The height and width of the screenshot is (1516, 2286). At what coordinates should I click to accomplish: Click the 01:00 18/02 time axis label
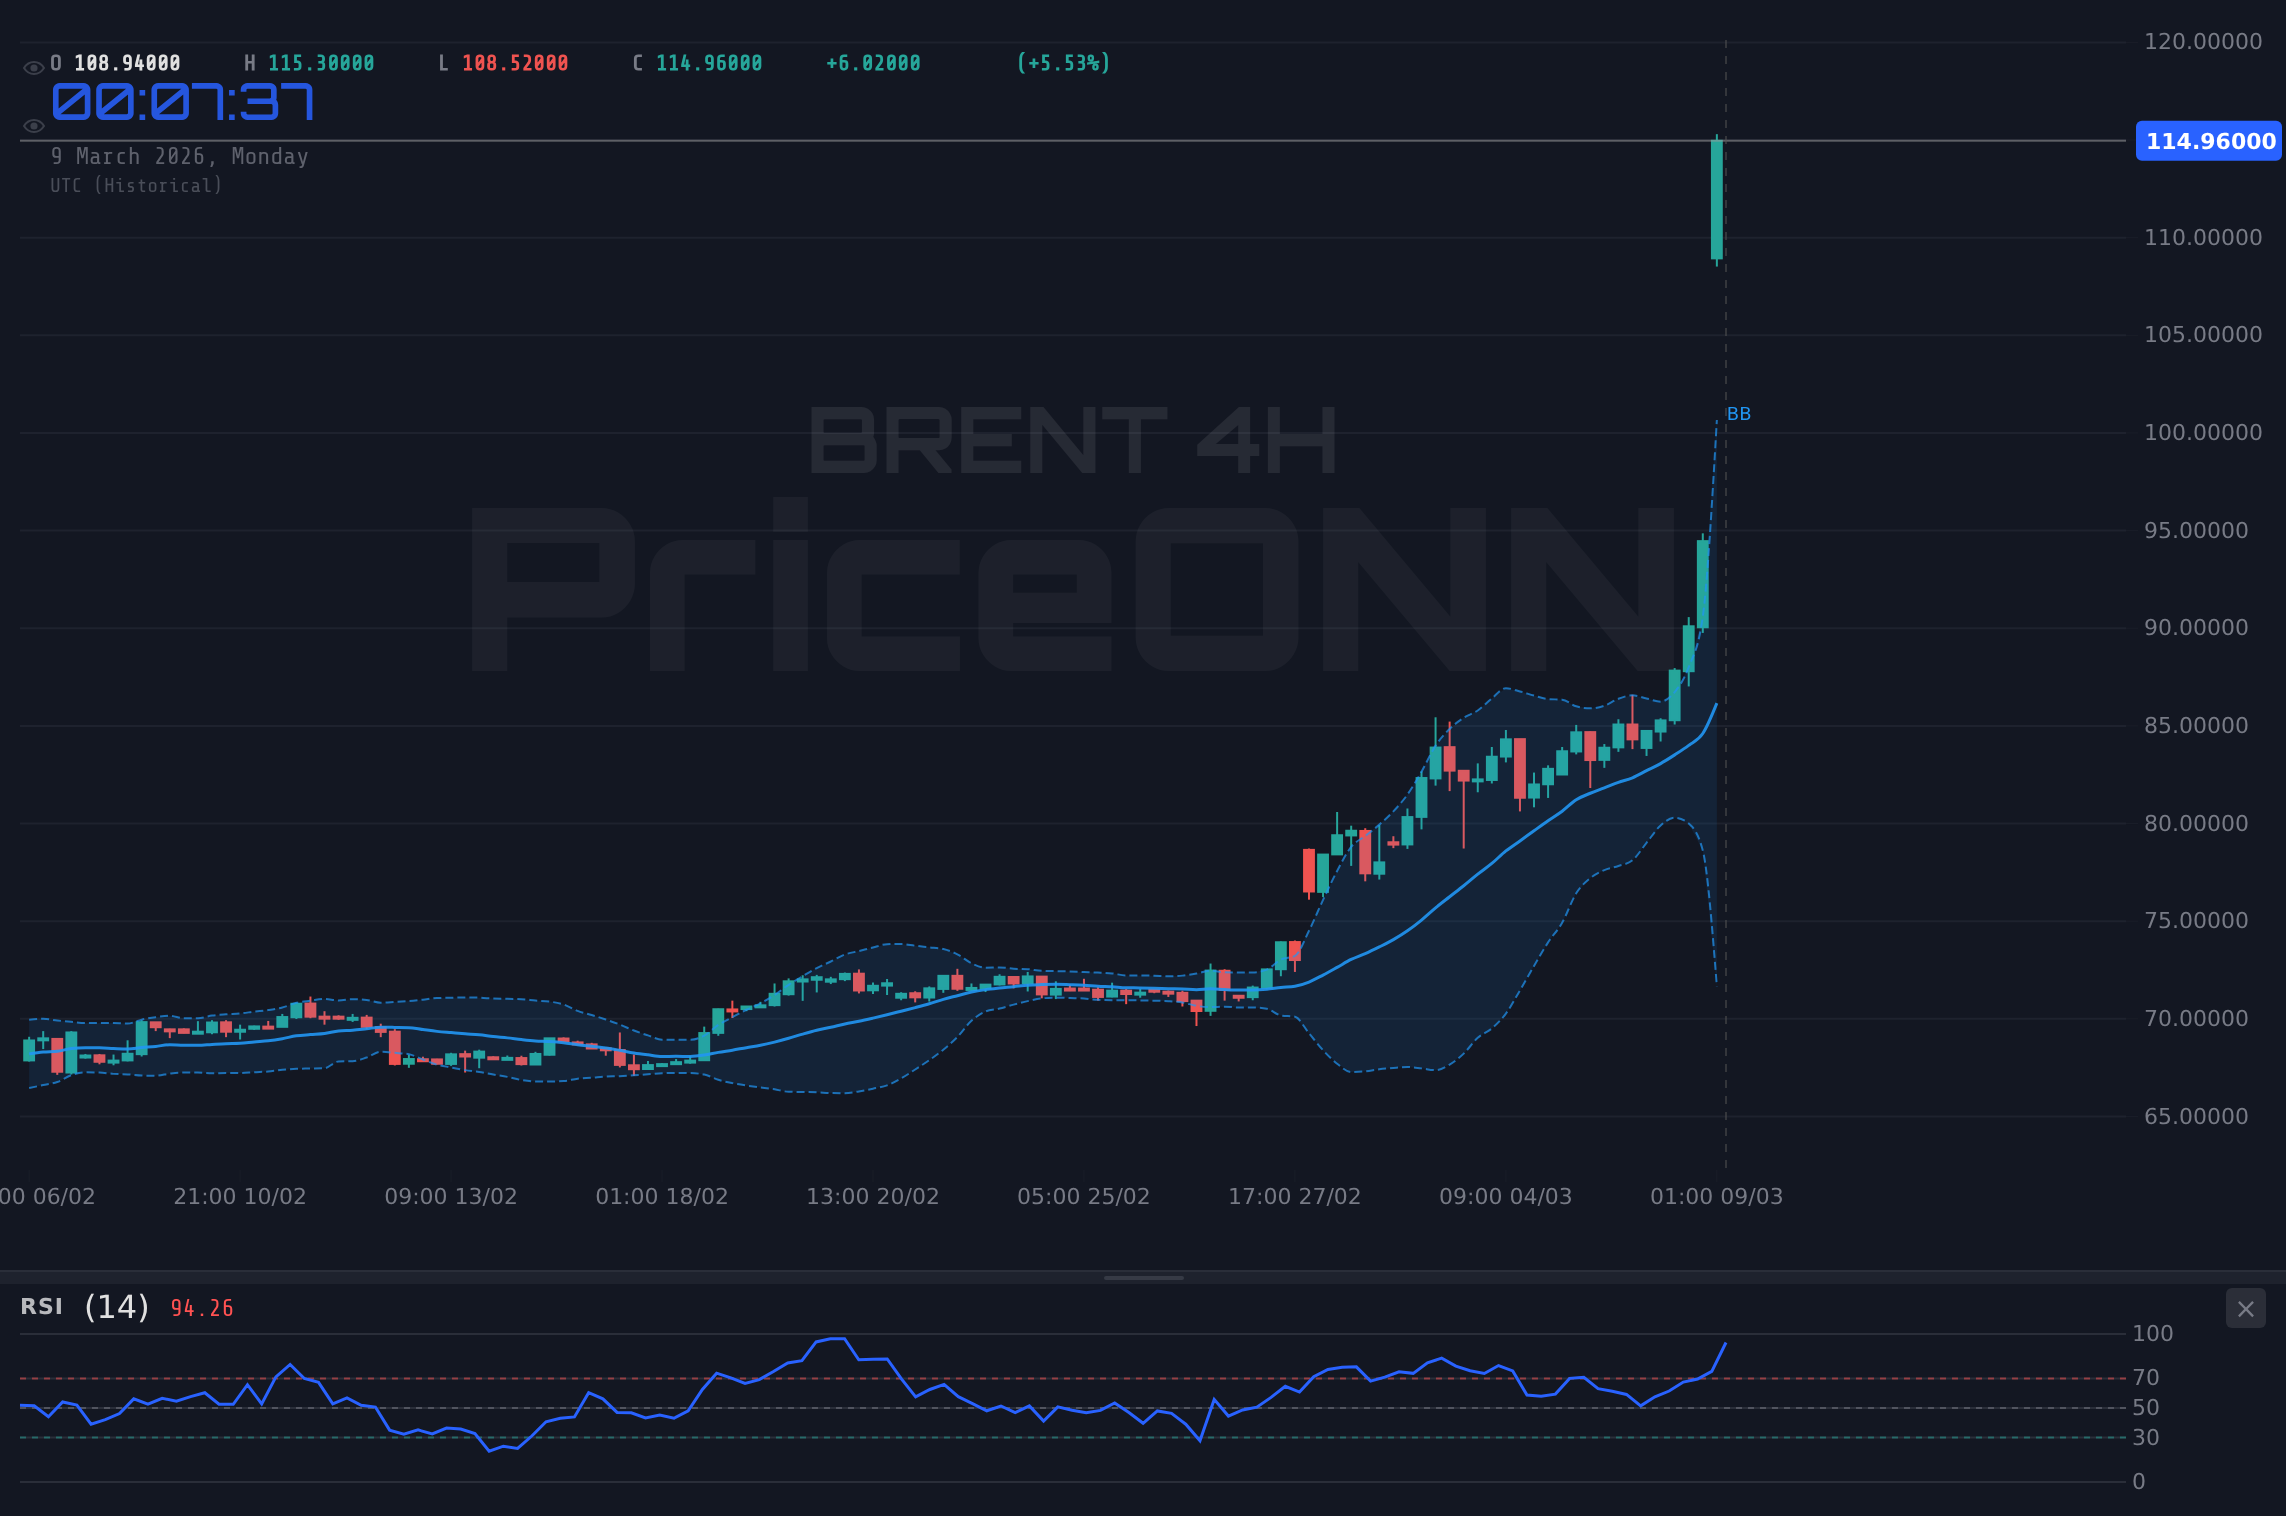(x=662, y=1197)
